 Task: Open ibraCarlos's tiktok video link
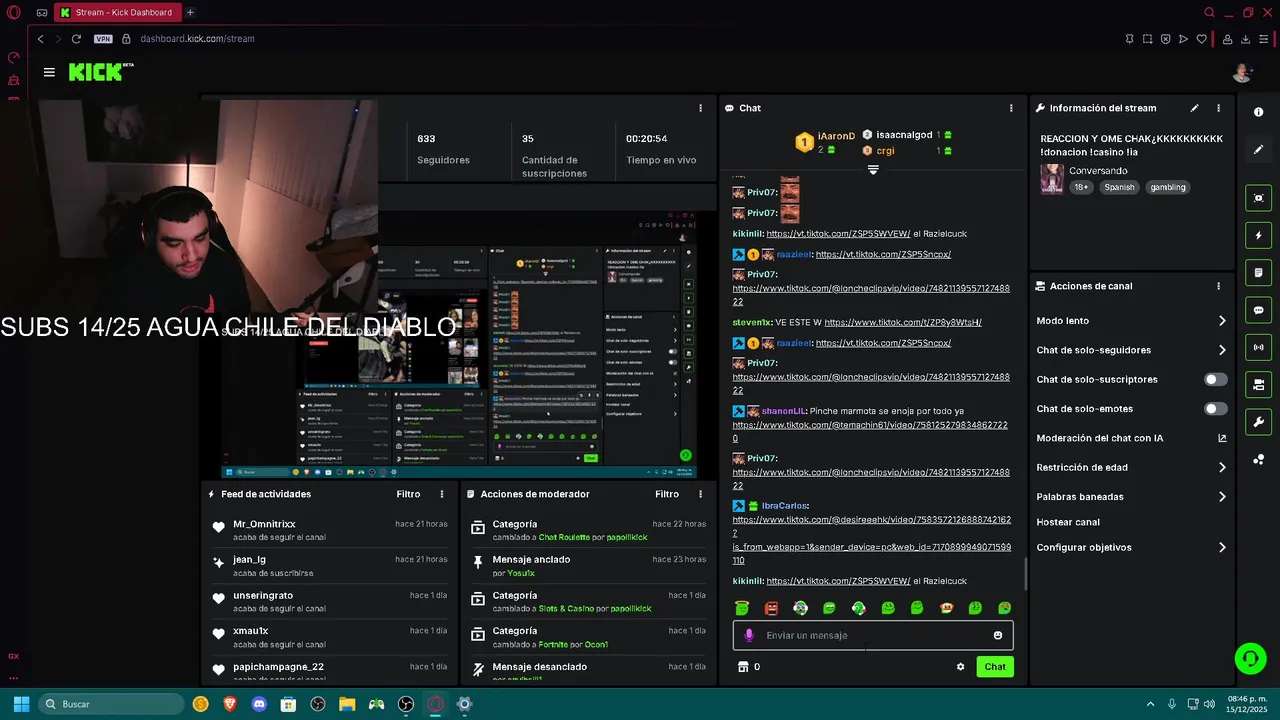872,540
